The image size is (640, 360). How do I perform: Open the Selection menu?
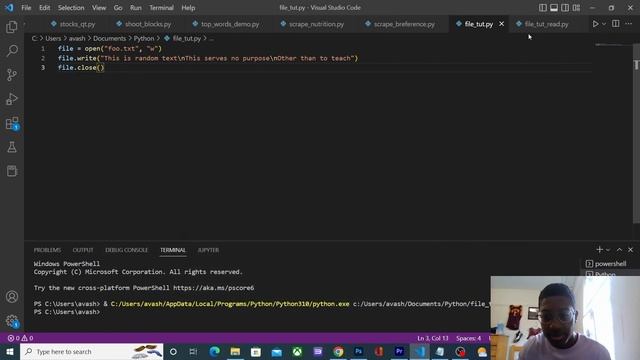71,8
